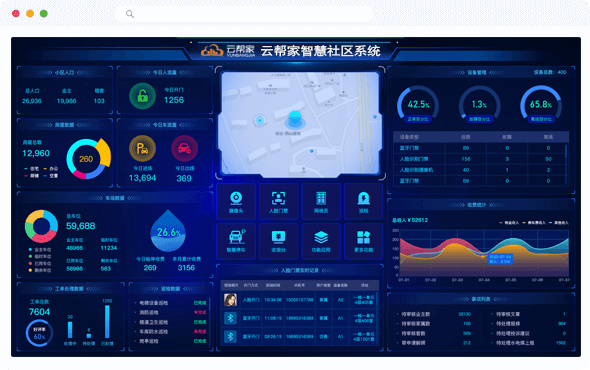The width and height of the screenshot is (590, 370).
Task: Open the 功能应用 layers tile
Action: (321, 241)
